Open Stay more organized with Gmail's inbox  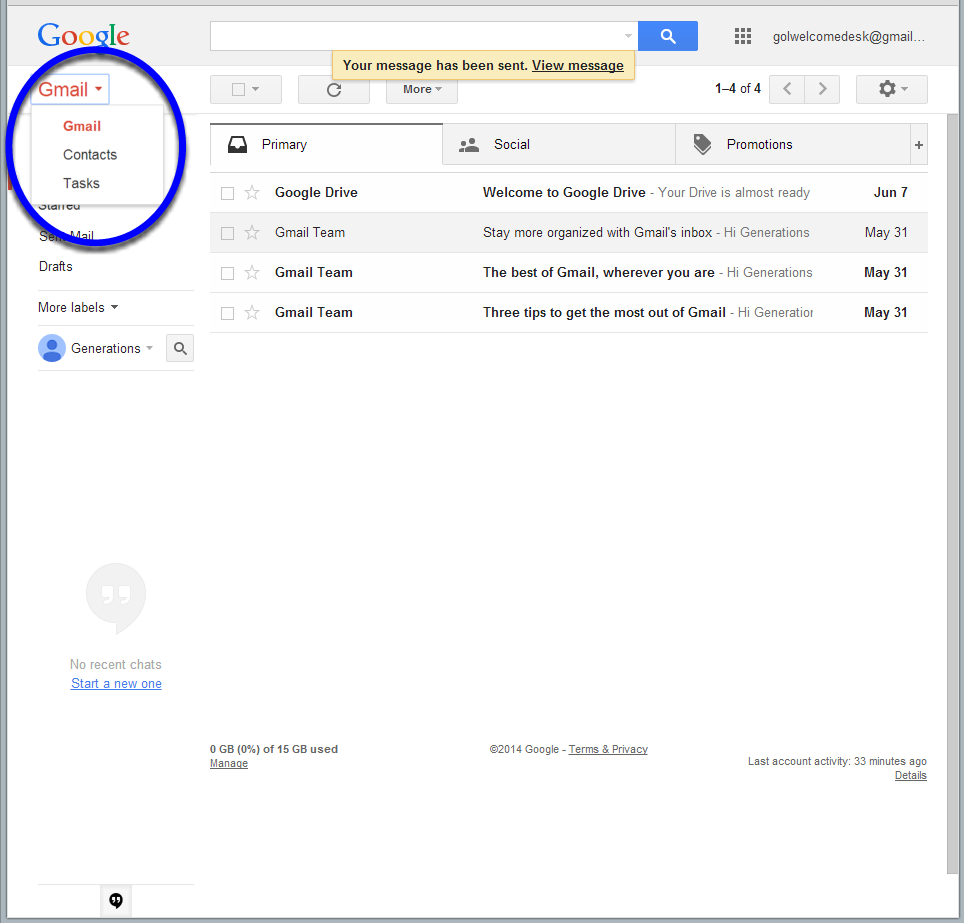tap(569, 233)
